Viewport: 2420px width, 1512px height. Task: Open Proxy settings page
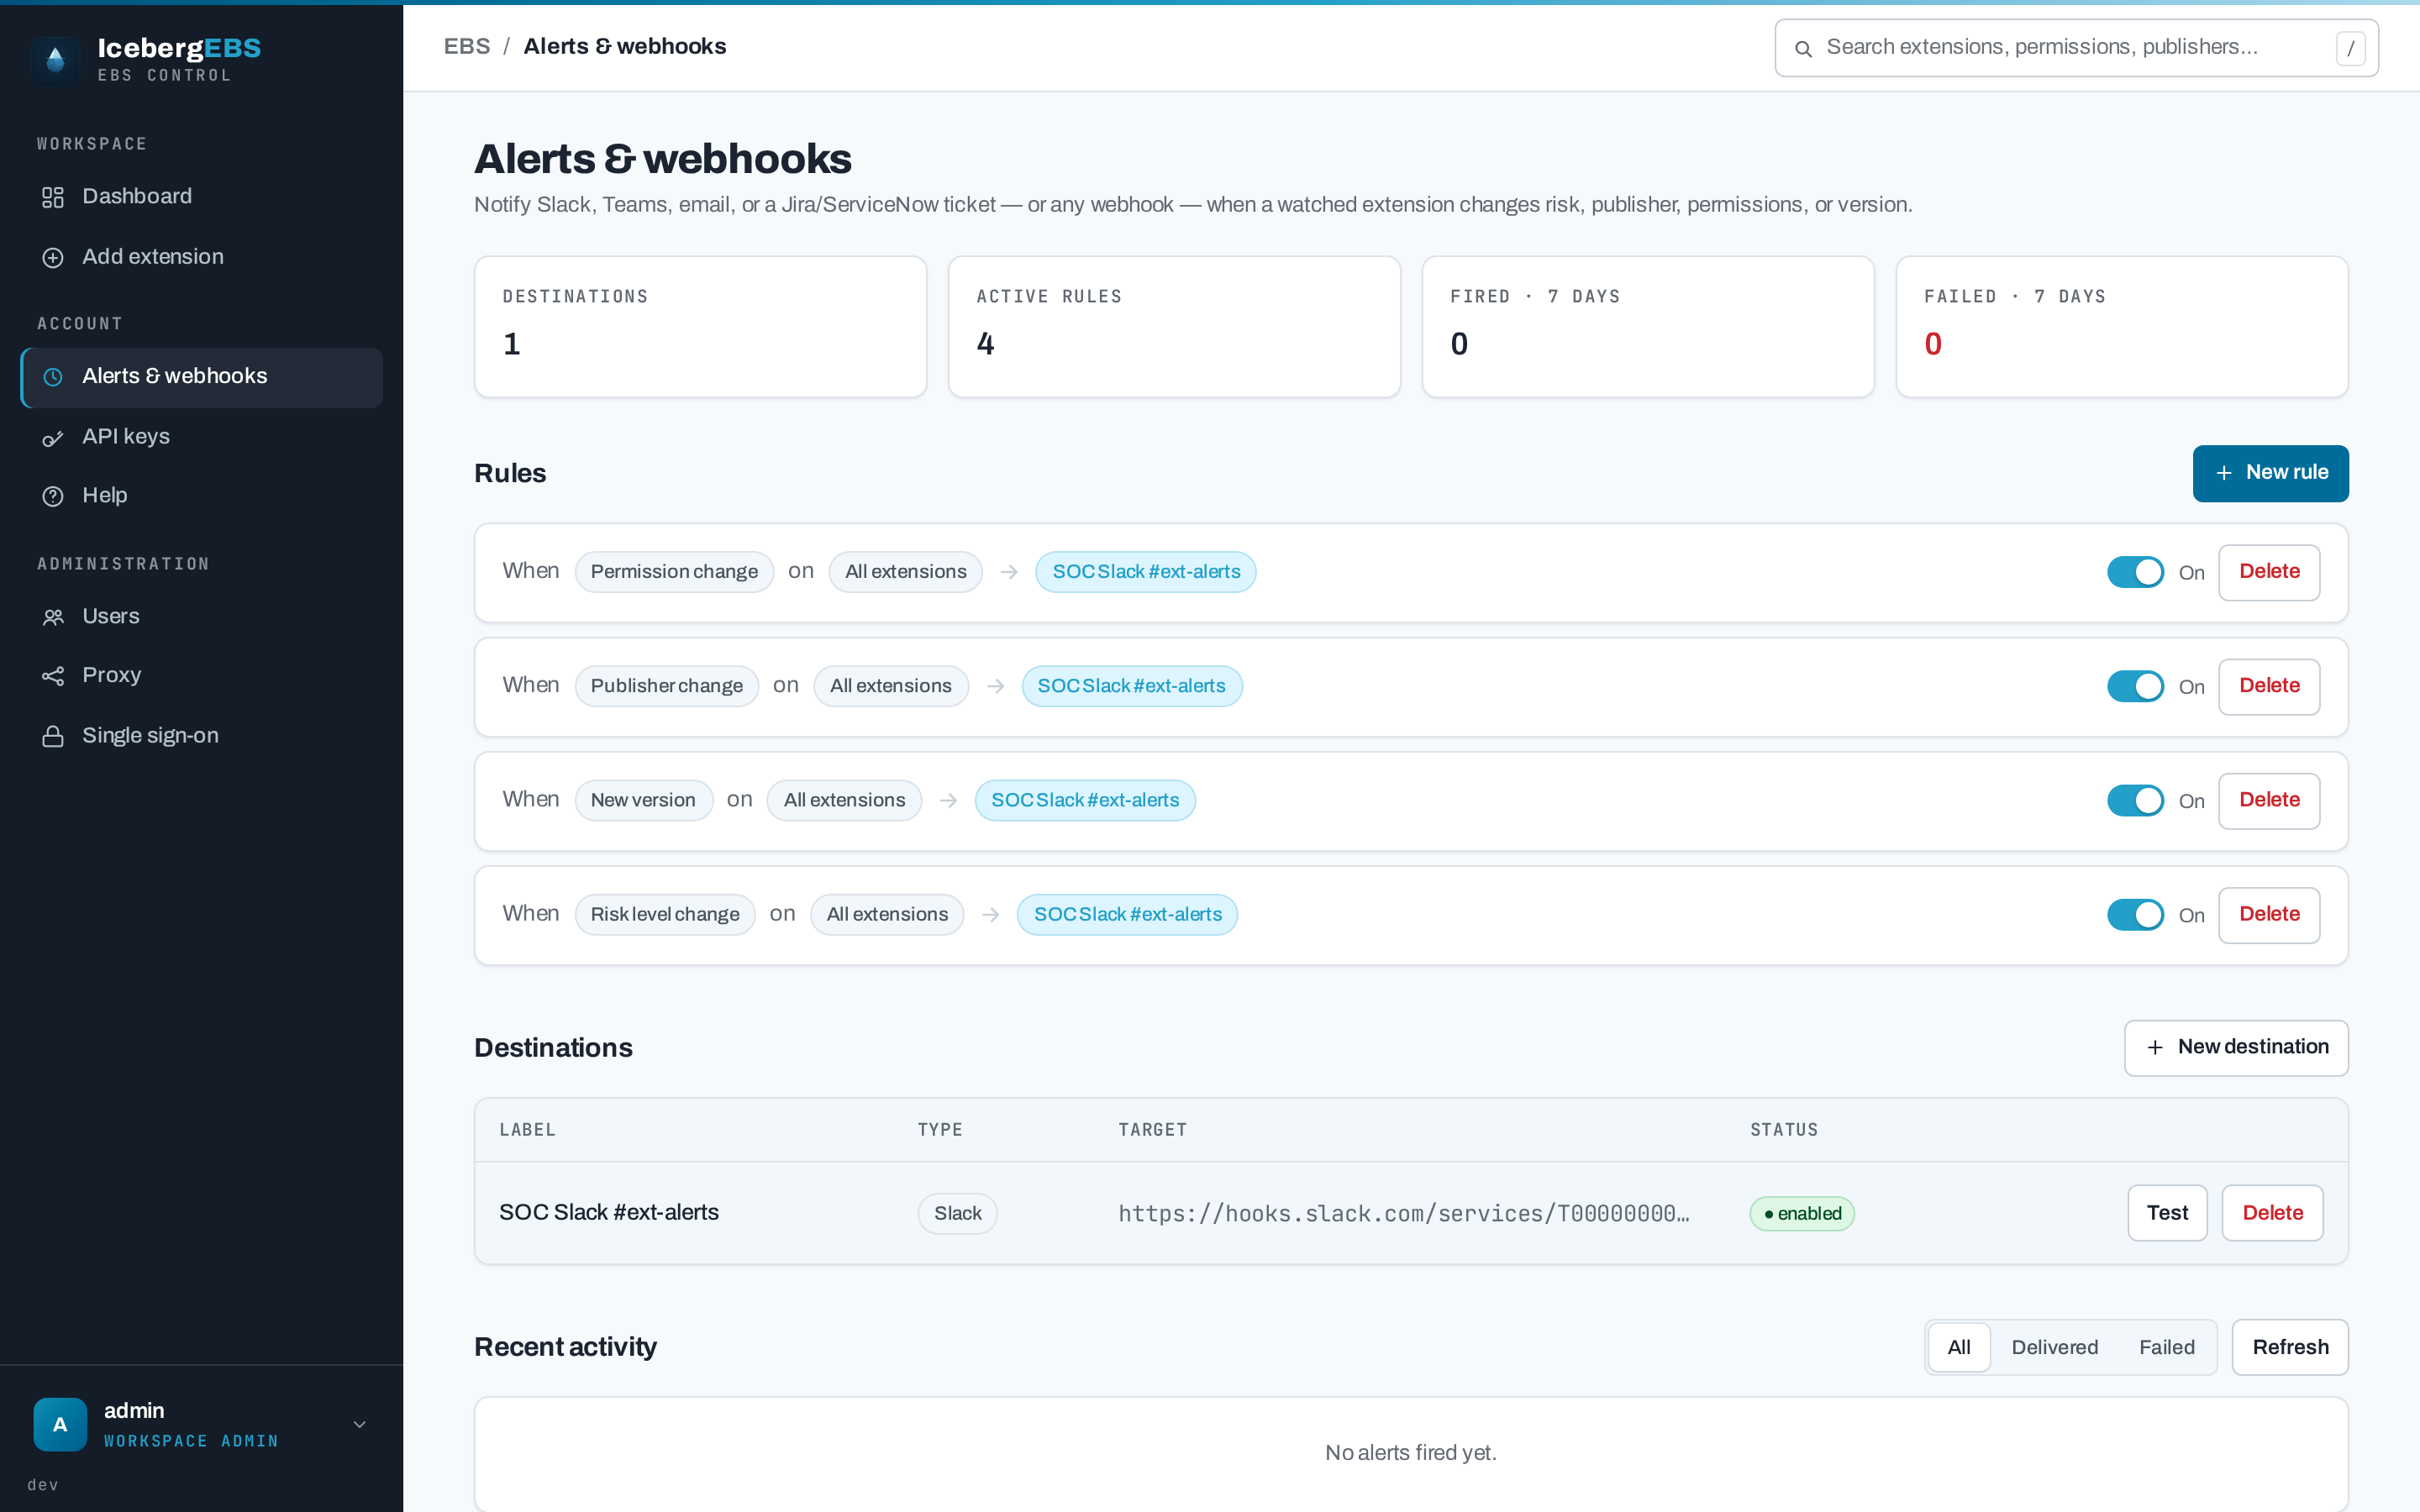(202, 676)
